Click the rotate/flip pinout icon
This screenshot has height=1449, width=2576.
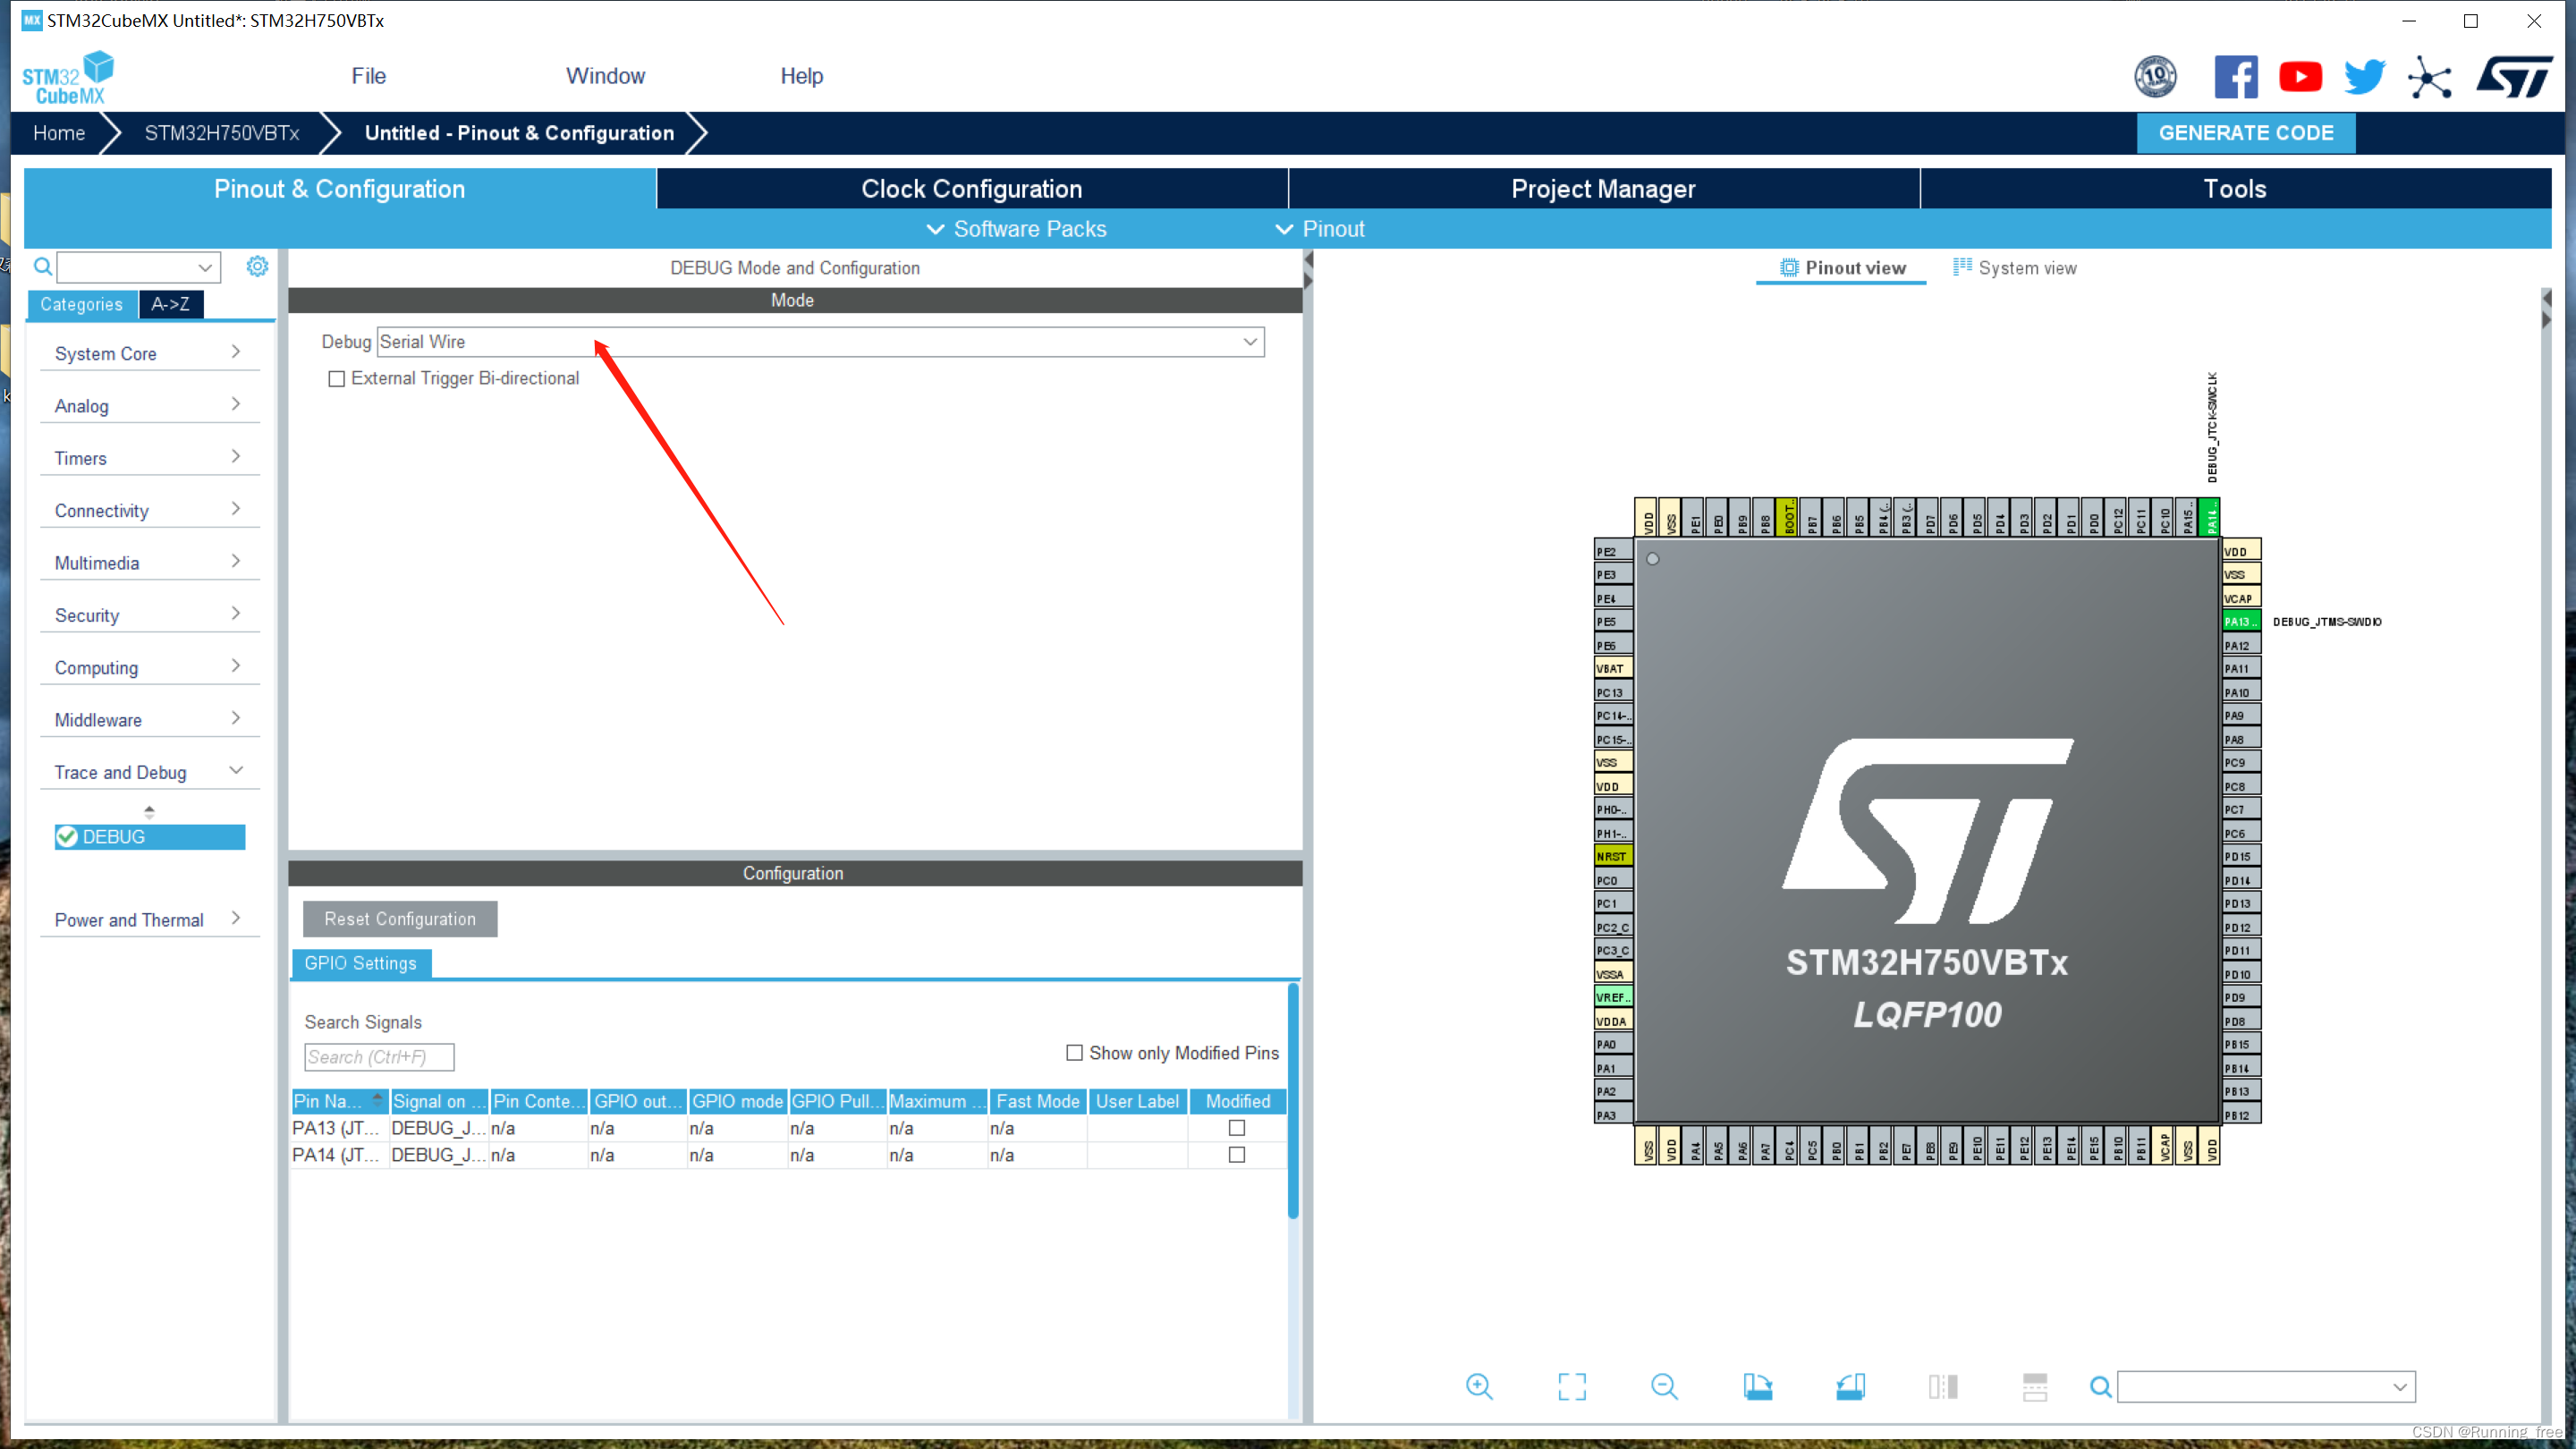[x=1757, y=1385]
